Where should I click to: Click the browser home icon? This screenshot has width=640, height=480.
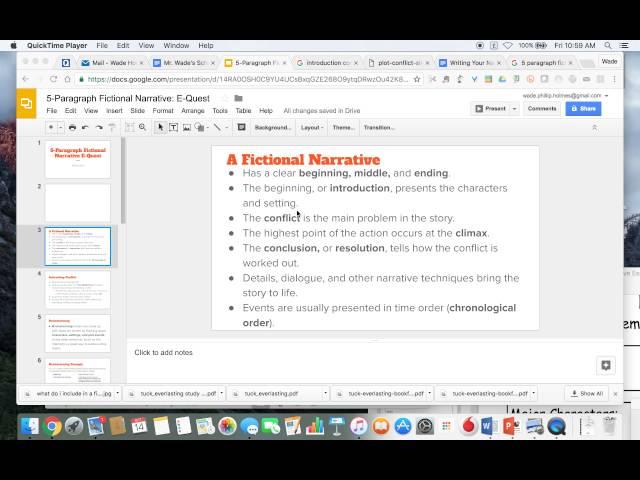[x=68, y=79]
